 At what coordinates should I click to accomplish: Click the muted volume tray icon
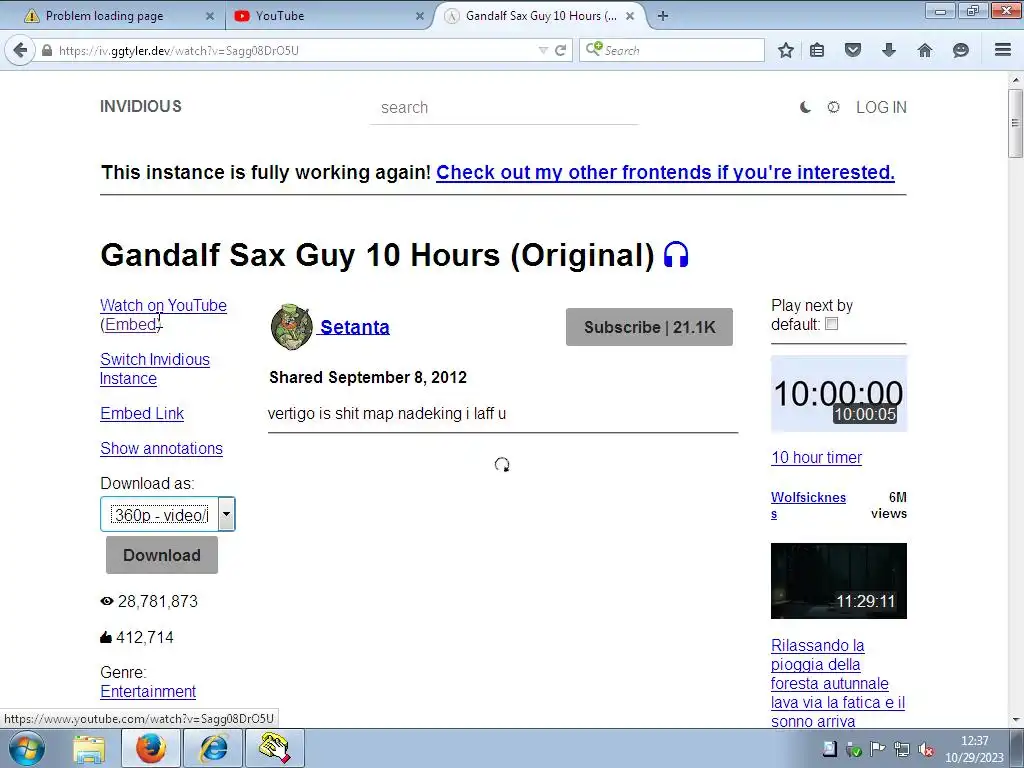click(x=925, y=749)
